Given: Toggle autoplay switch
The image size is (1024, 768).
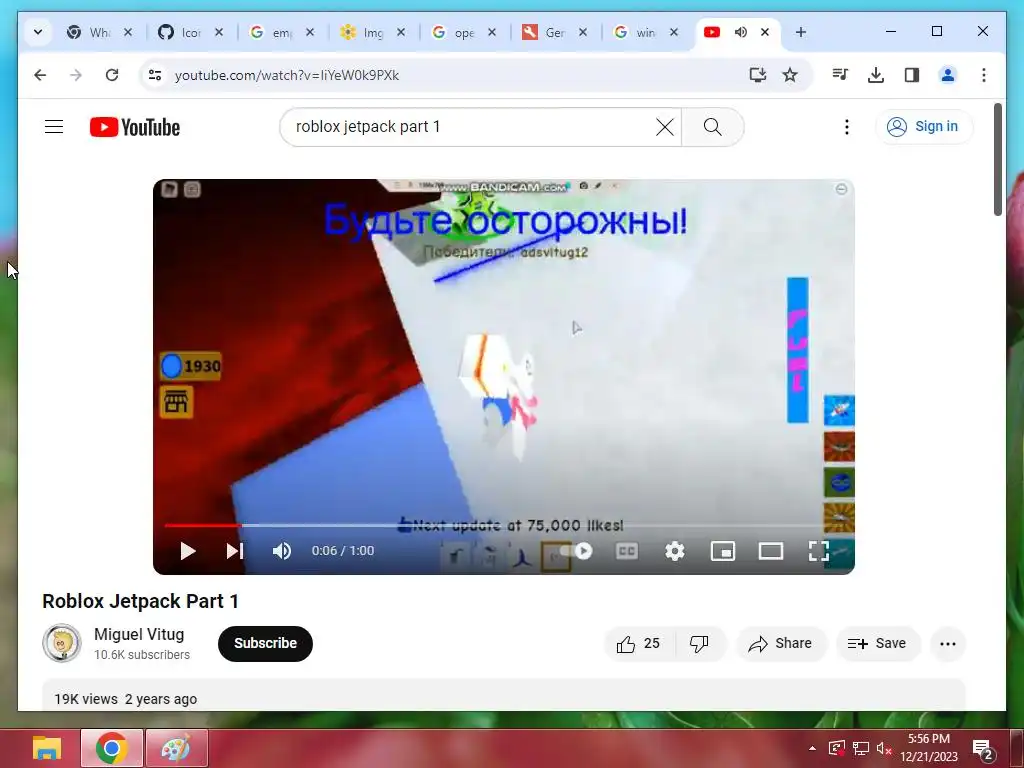Looking at the screenshot, I should pos(577,551).
